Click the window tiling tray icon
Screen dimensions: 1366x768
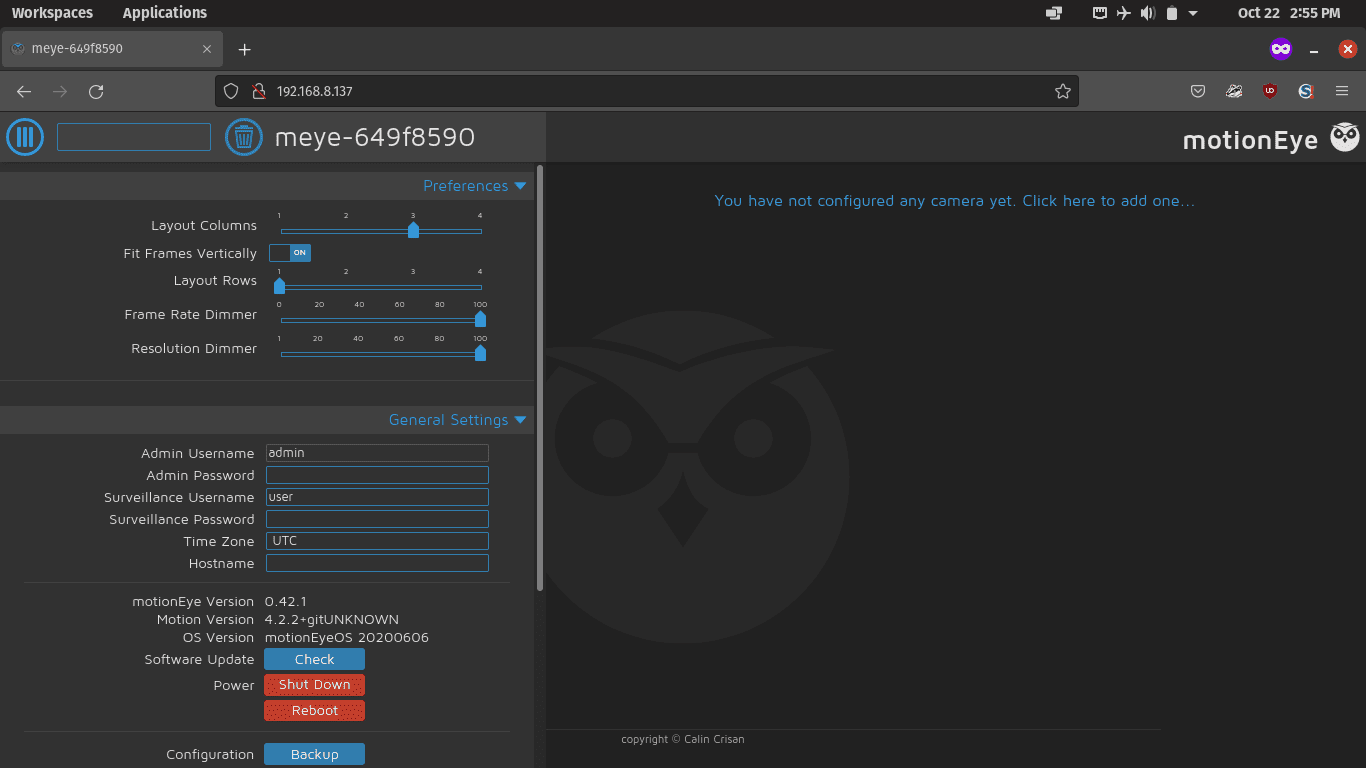pos(1054,13)
